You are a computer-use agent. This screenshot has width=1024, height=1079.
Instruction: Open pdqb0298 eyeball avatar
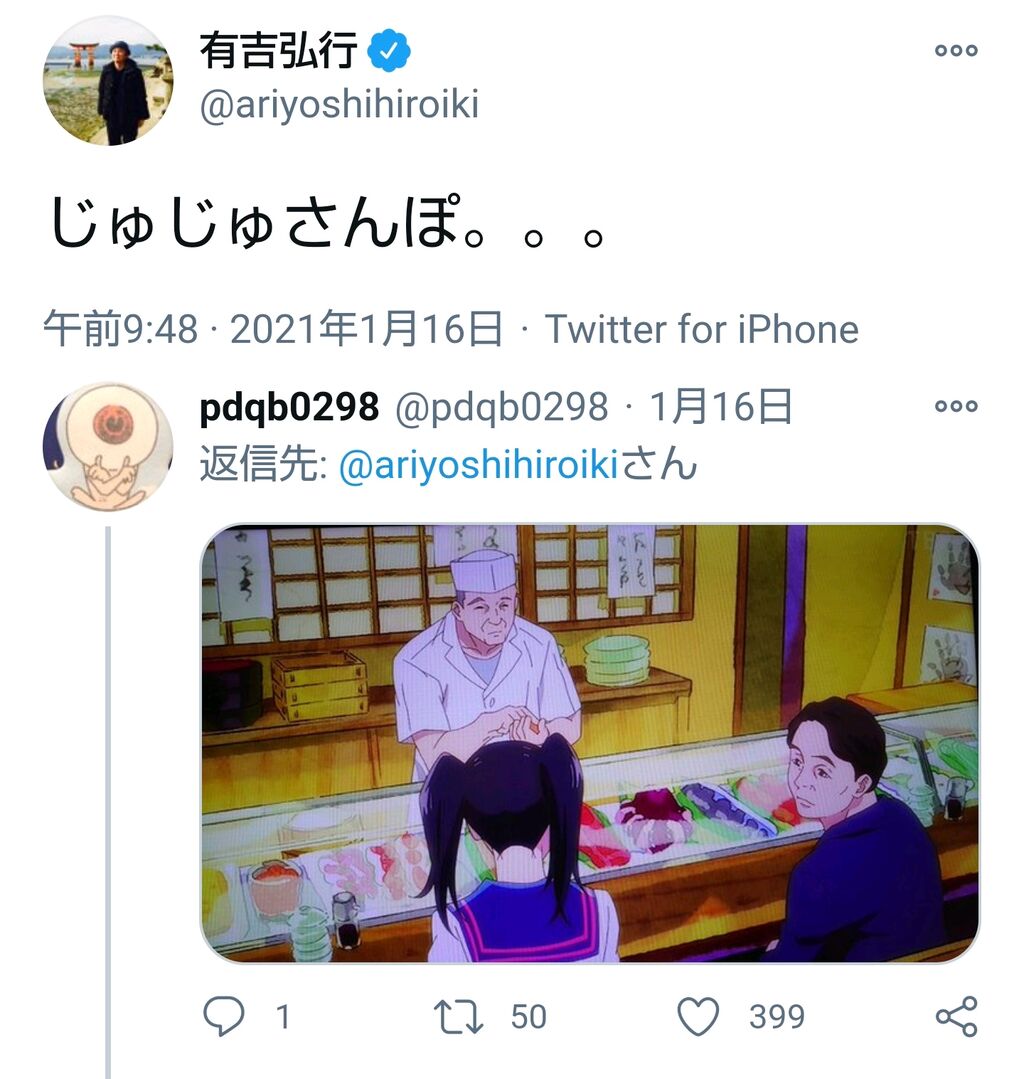point(108,447)
